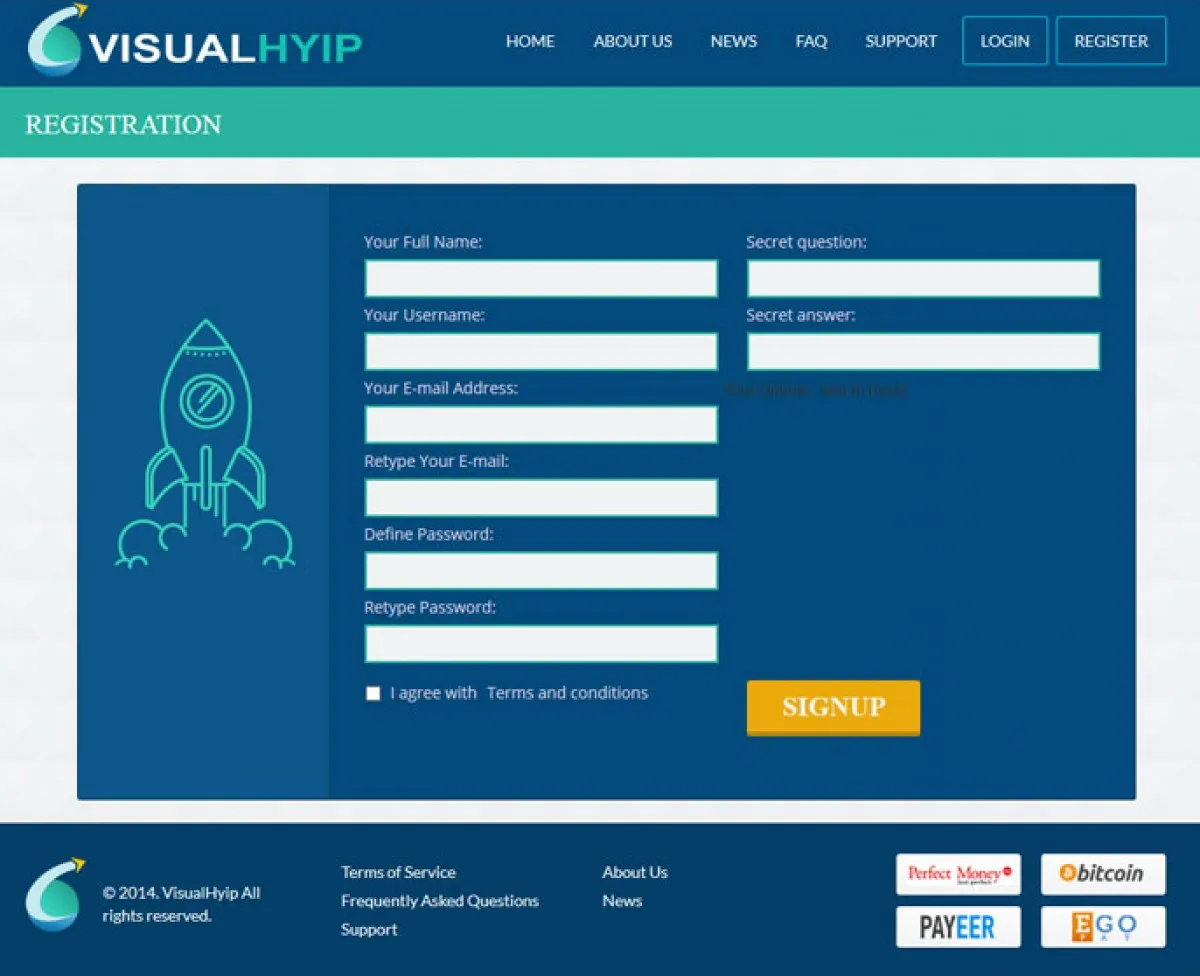This screenshot has width=1200, height=976.
Task: Focus the Secret answer field
Action: click(x=923, y=351)
